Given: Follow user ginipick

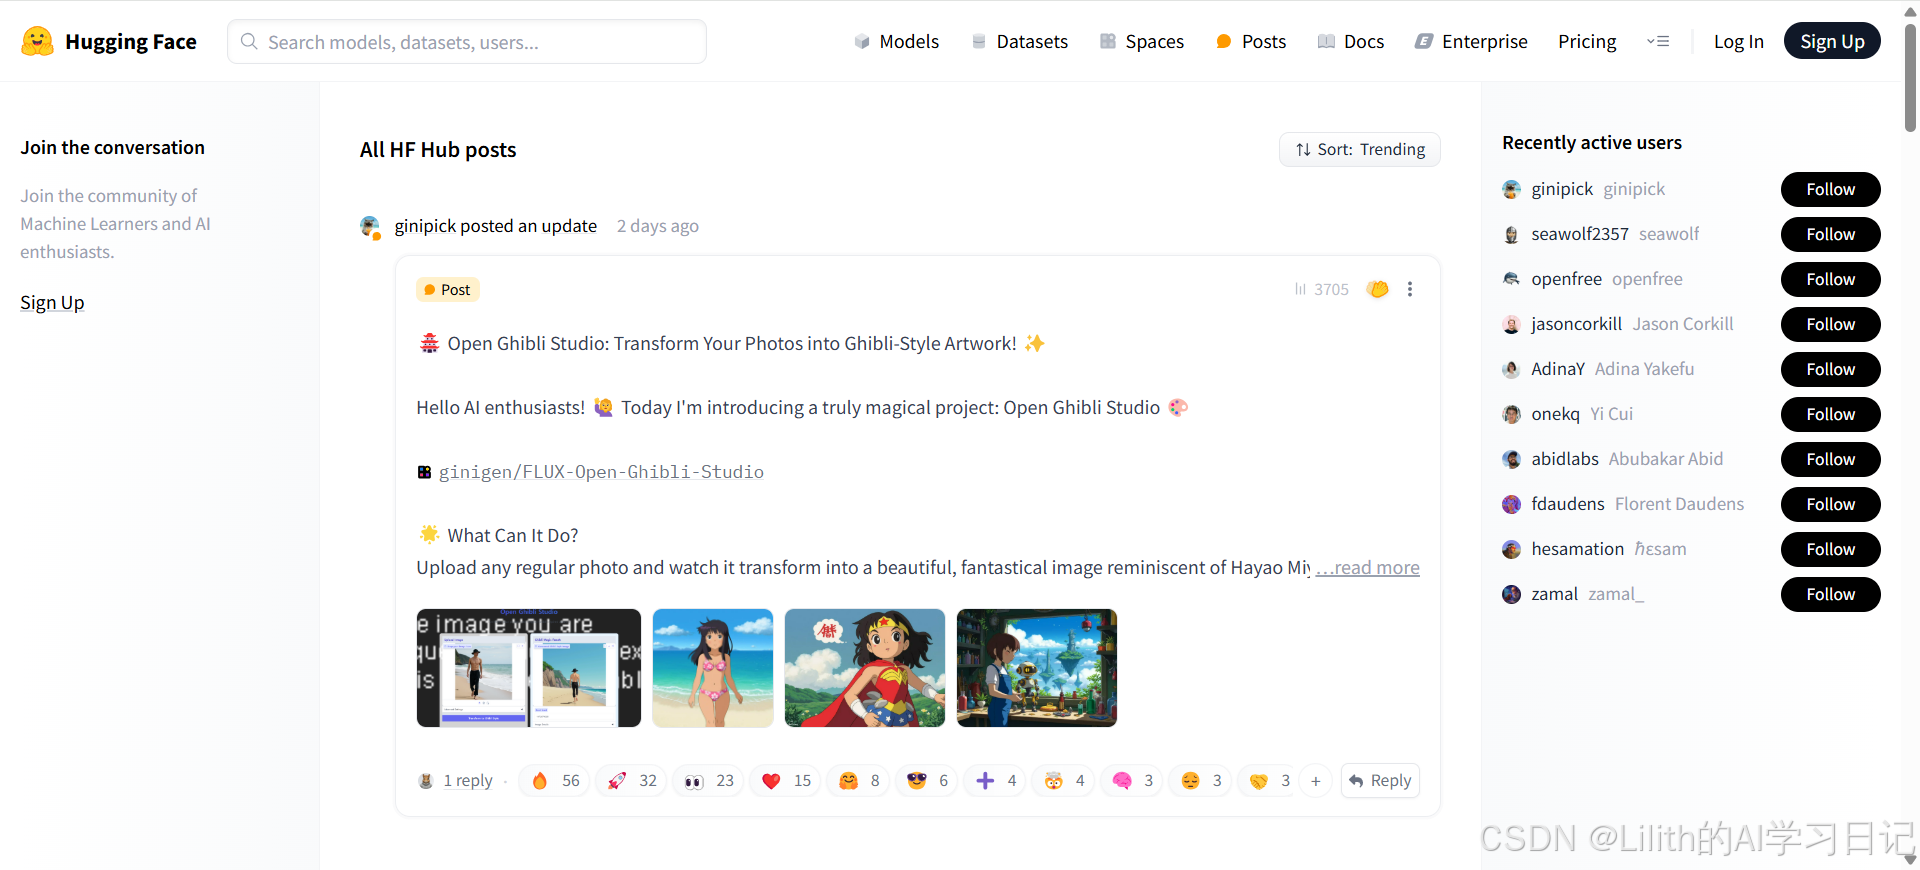Looking at the screenshot, I should click(1830, 189).
